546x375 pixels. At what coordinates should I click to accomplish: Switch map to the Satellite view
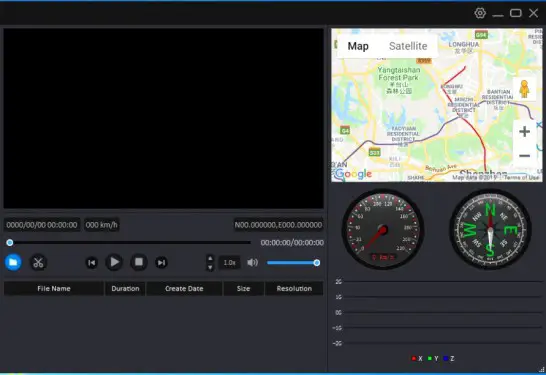click(x=408, y=46)
